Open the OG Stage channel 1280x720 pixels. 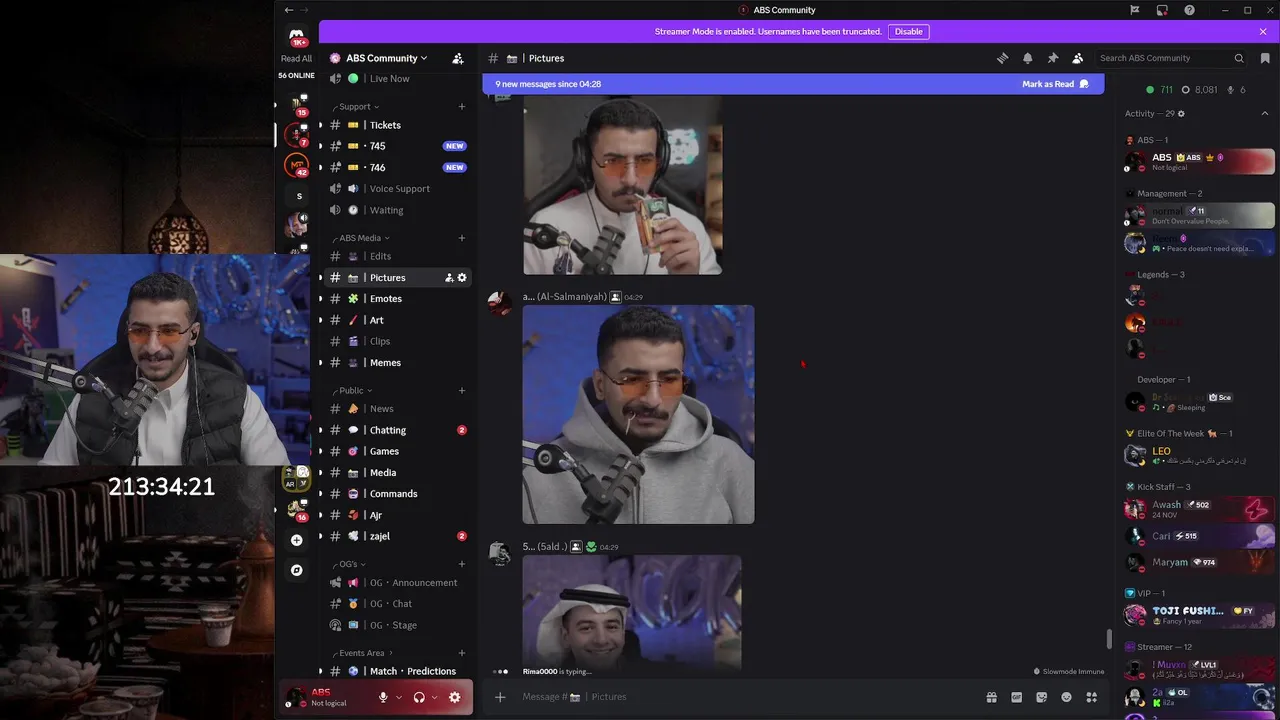[x=398, y=625]
